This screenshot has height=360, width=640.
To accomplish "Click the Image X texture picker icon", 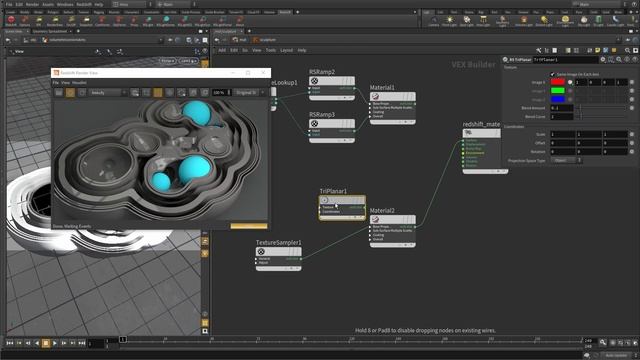I will point(570,82).
